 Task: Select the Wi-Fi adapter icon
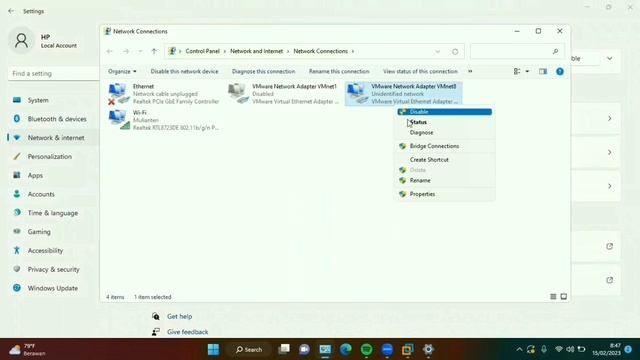click(x=119, y=120)
